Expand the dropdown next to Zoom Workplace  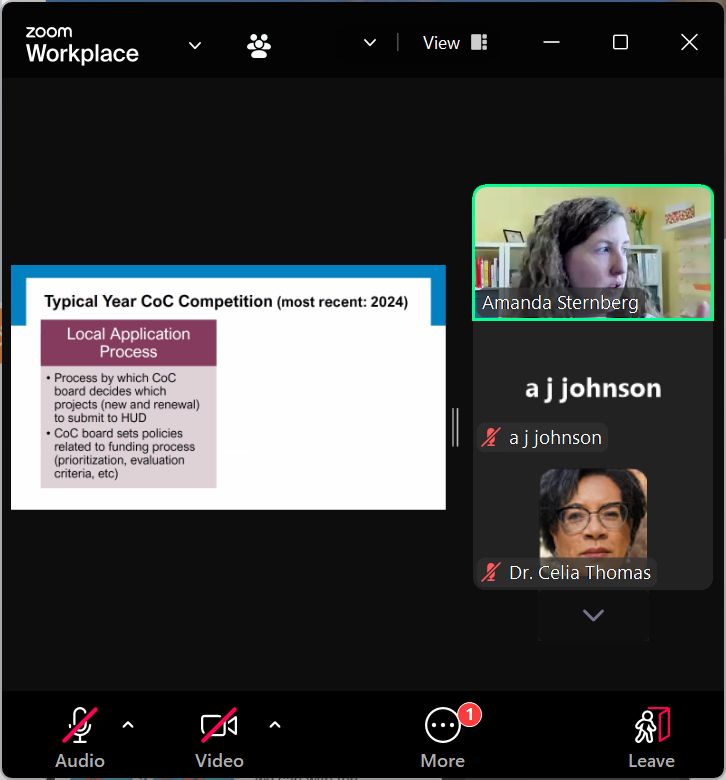tap(195, 46)
